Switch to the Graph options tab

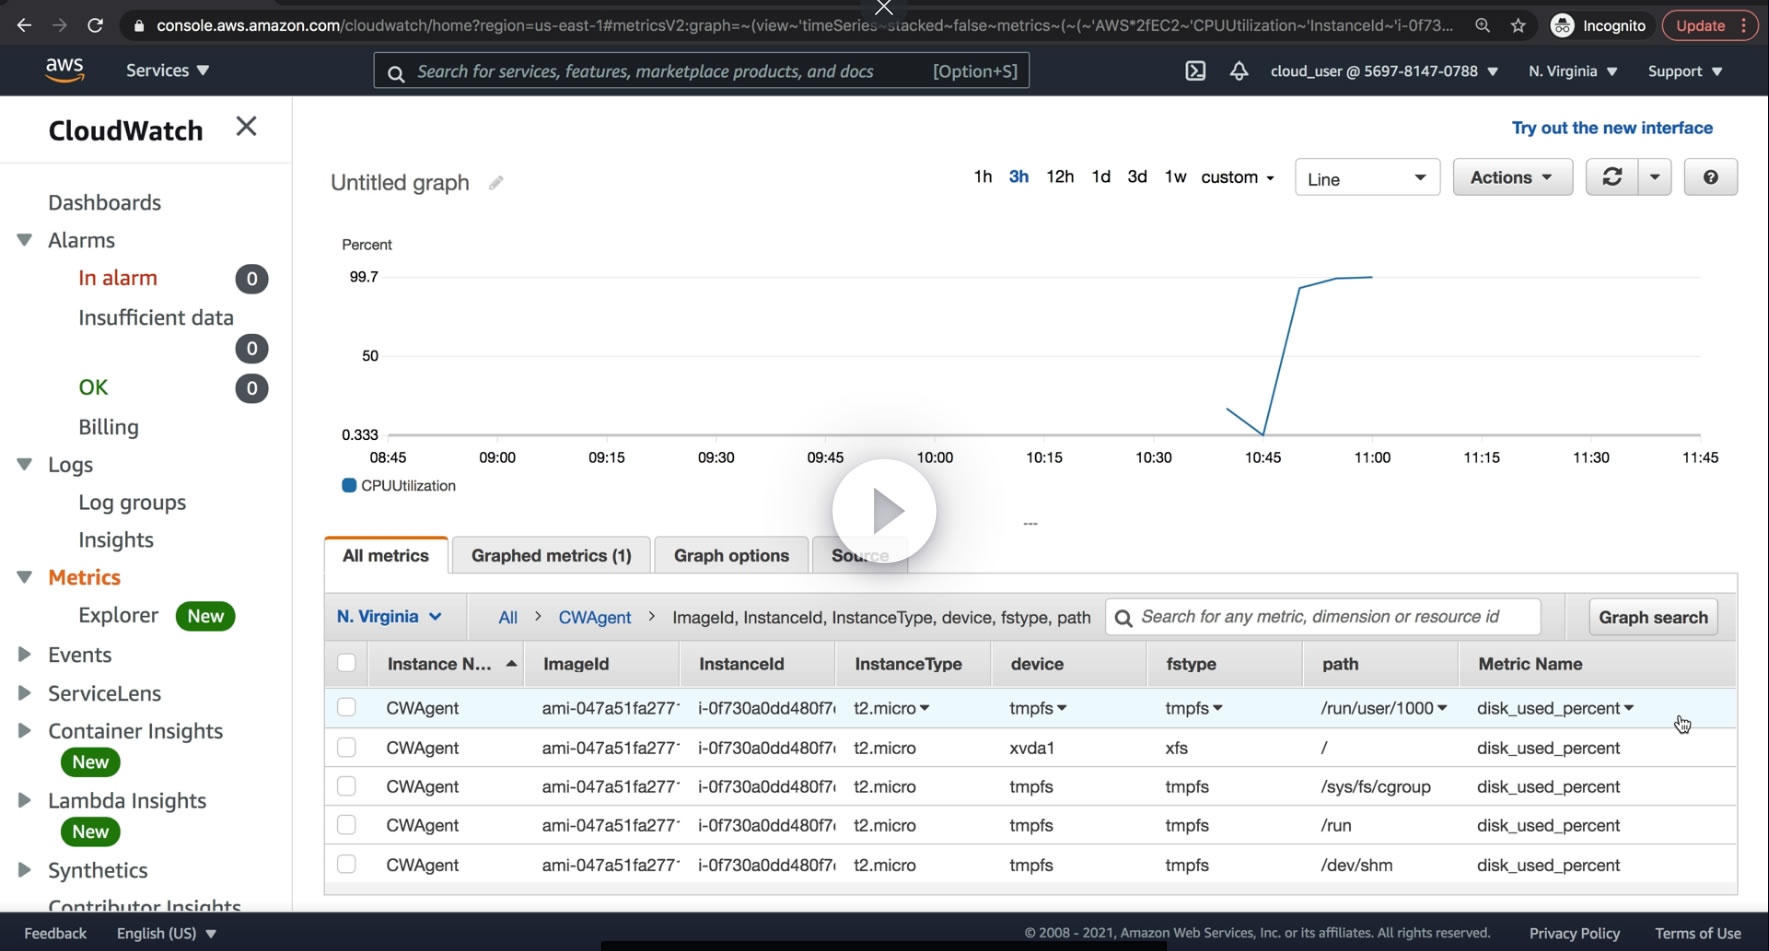click(x=731, y=556)
